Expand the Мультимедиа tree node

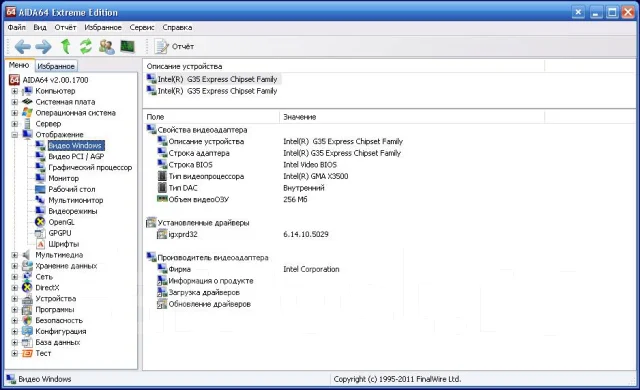(15, 255)
